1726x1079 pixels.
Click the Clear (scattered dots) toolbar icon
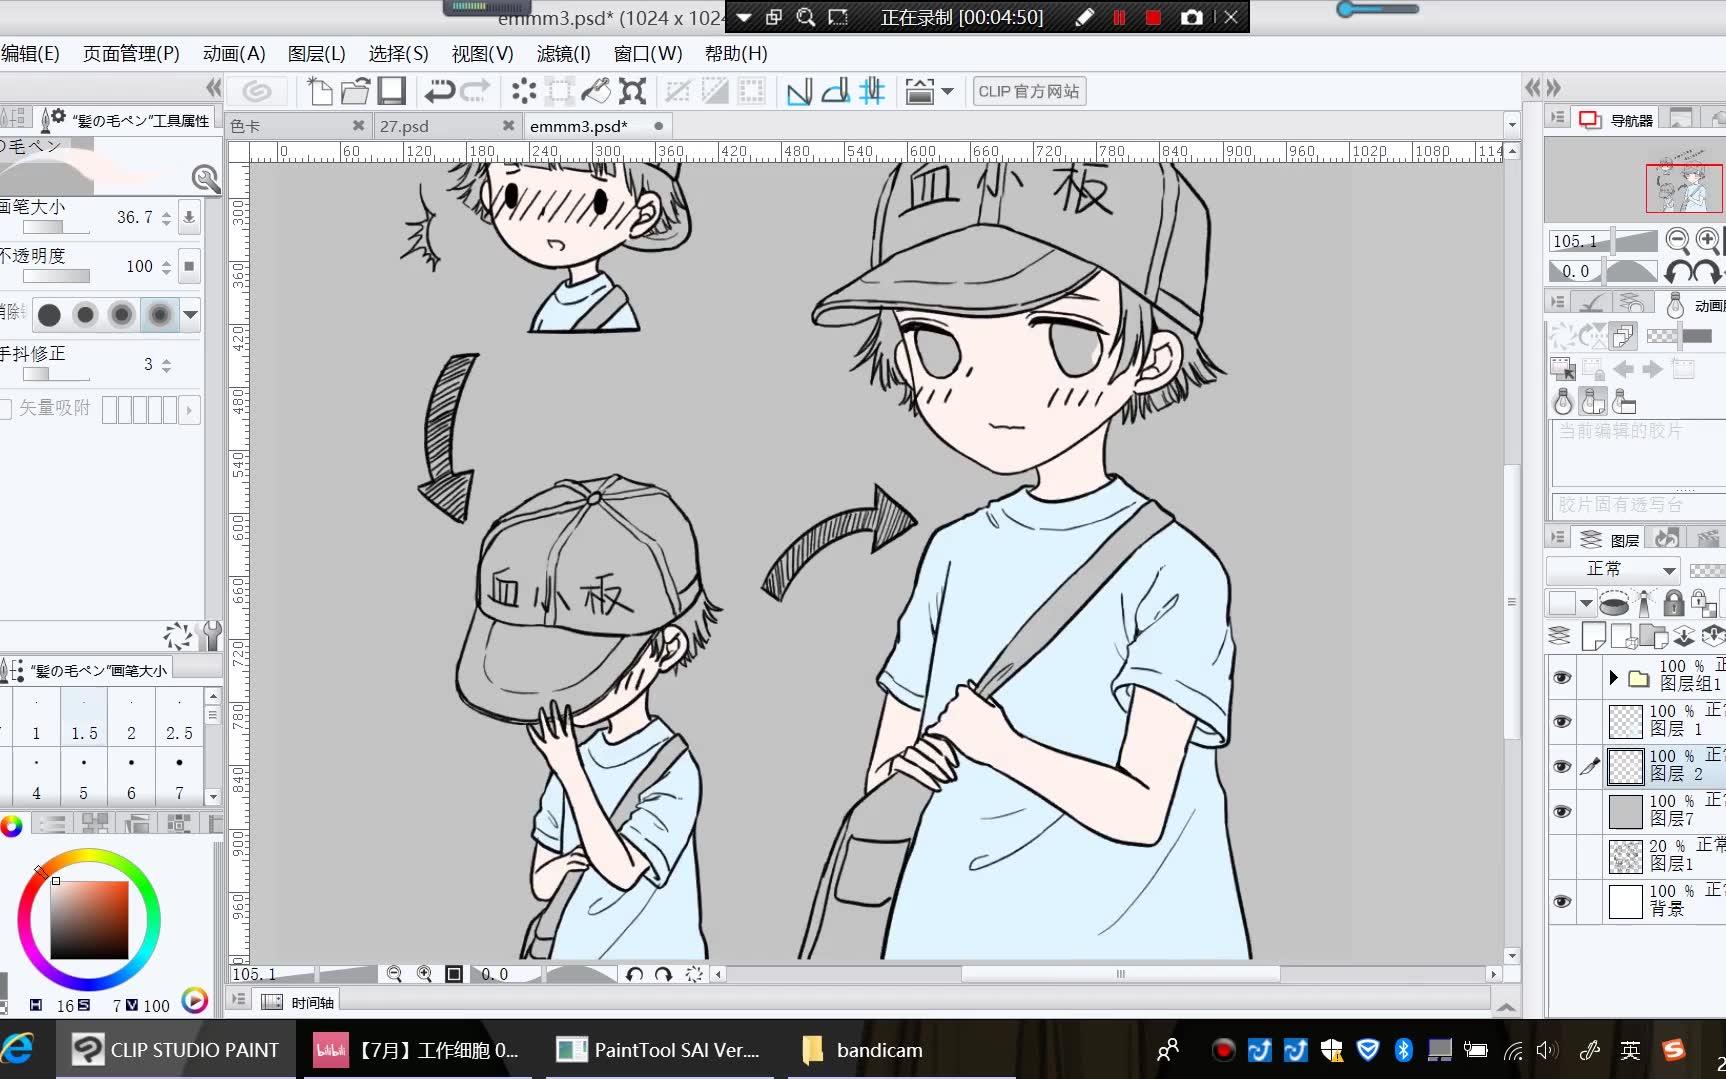pyautogui.click(x=524, y=91)
